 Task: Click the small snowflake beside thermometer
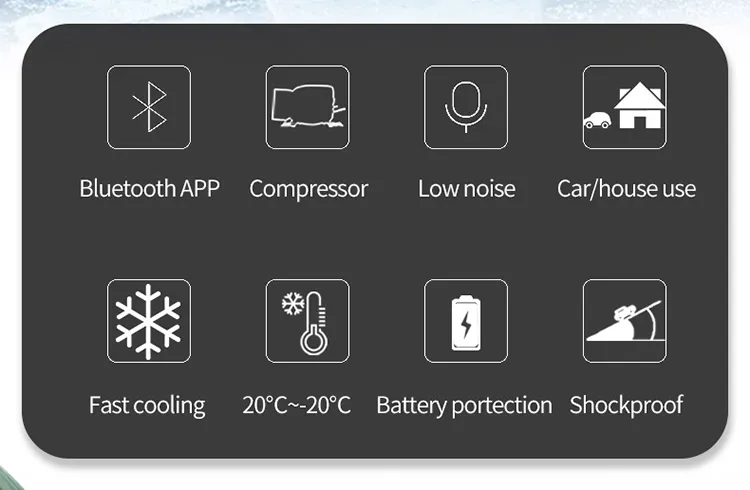tap(293, 304)
